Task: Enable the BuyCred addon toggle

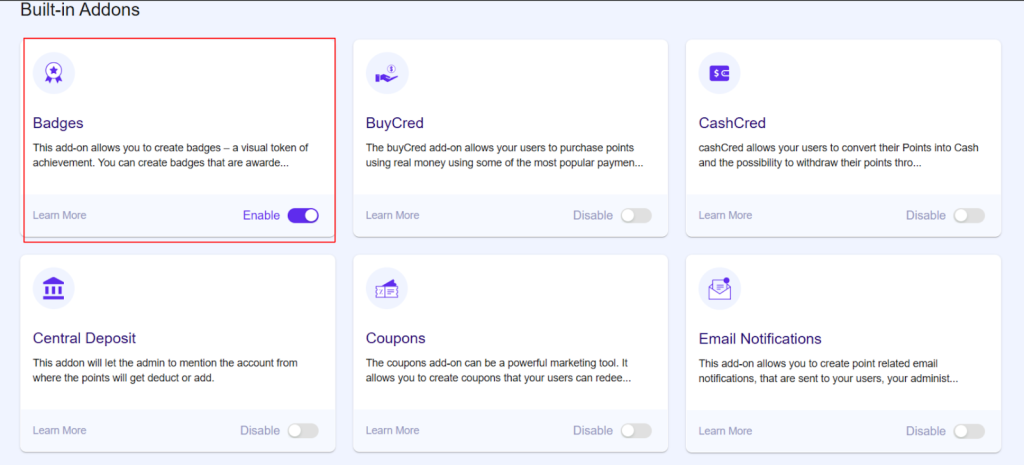Action: point(635,215)
